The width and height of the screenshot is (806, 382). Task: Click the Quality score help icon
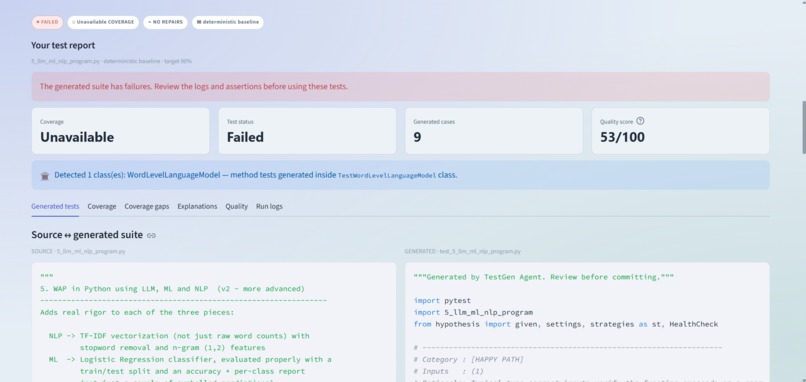640,121
